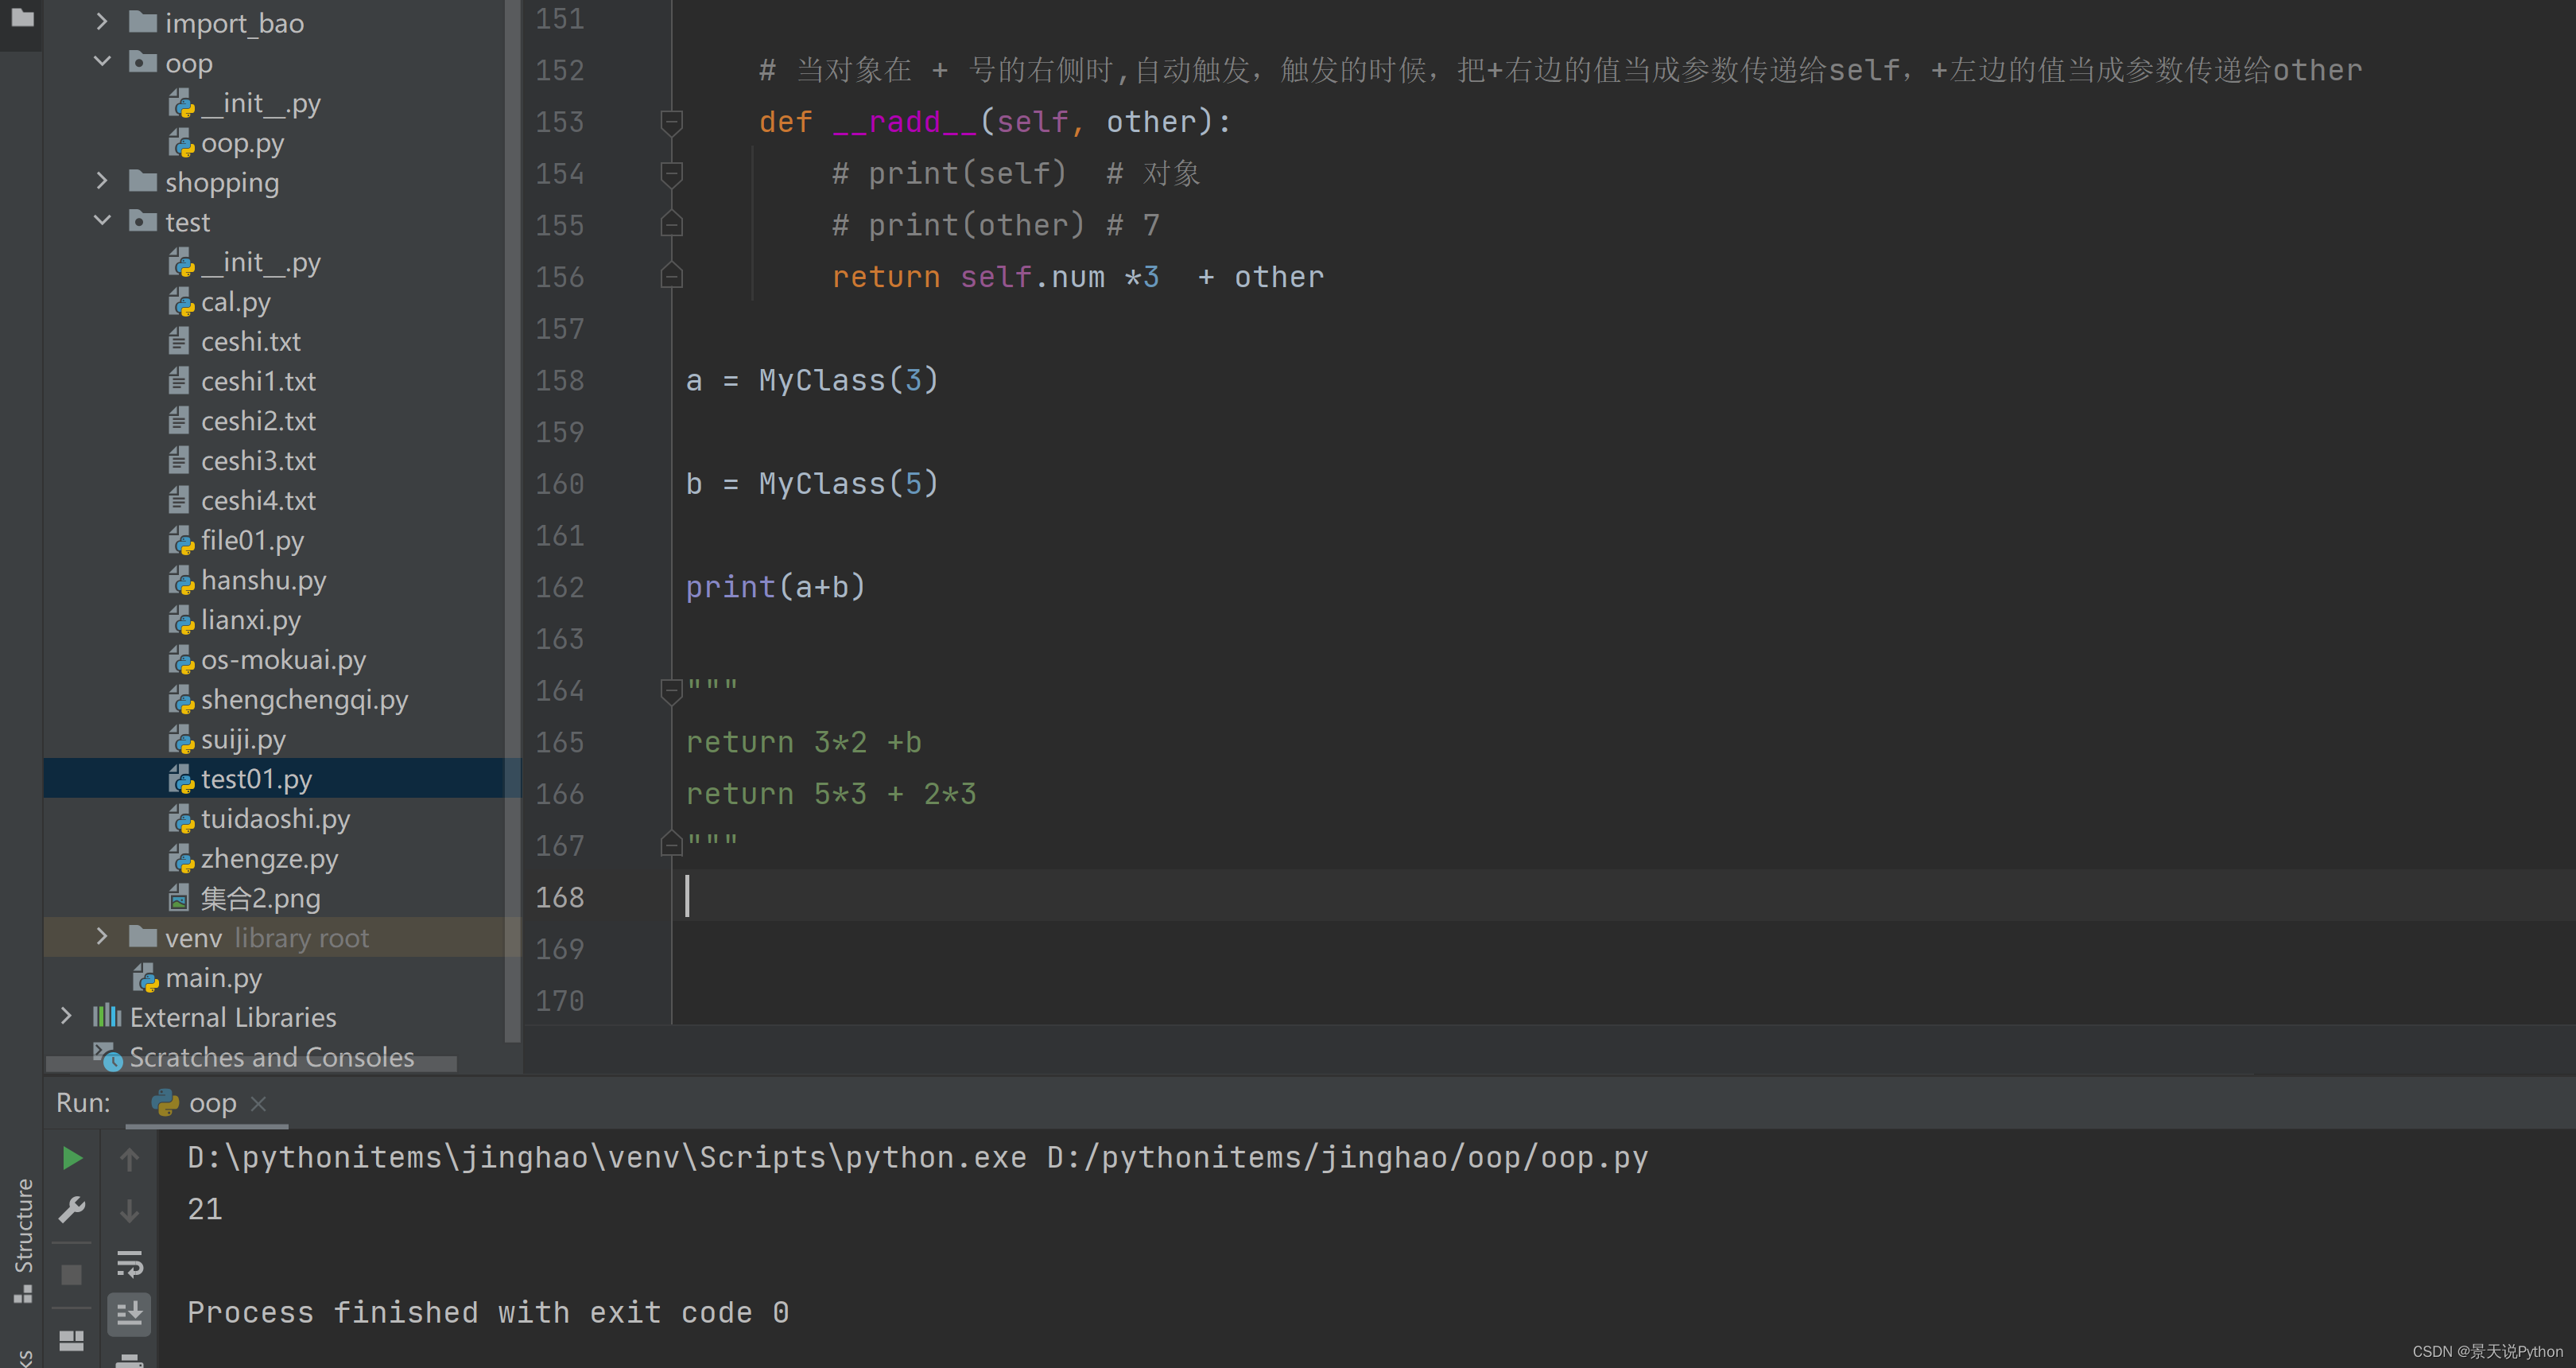The image size is (2576, 1368).
Task: Click fold marker at line 154
Action: pos(672,174)
